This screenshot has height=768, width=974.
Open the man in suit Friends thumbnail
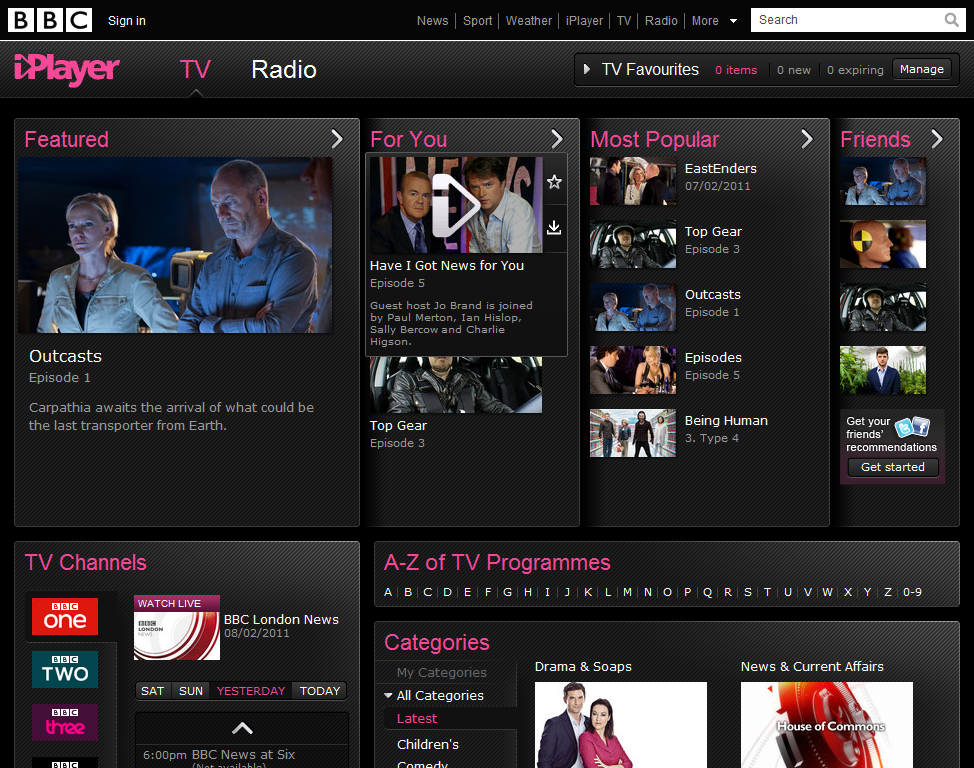(x=883, y=370)
